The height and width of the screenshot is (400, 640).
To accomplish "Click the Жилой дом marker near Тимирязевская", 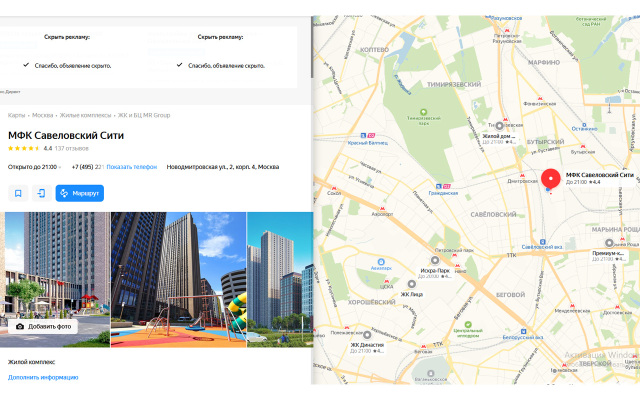I will click(499, 126).
